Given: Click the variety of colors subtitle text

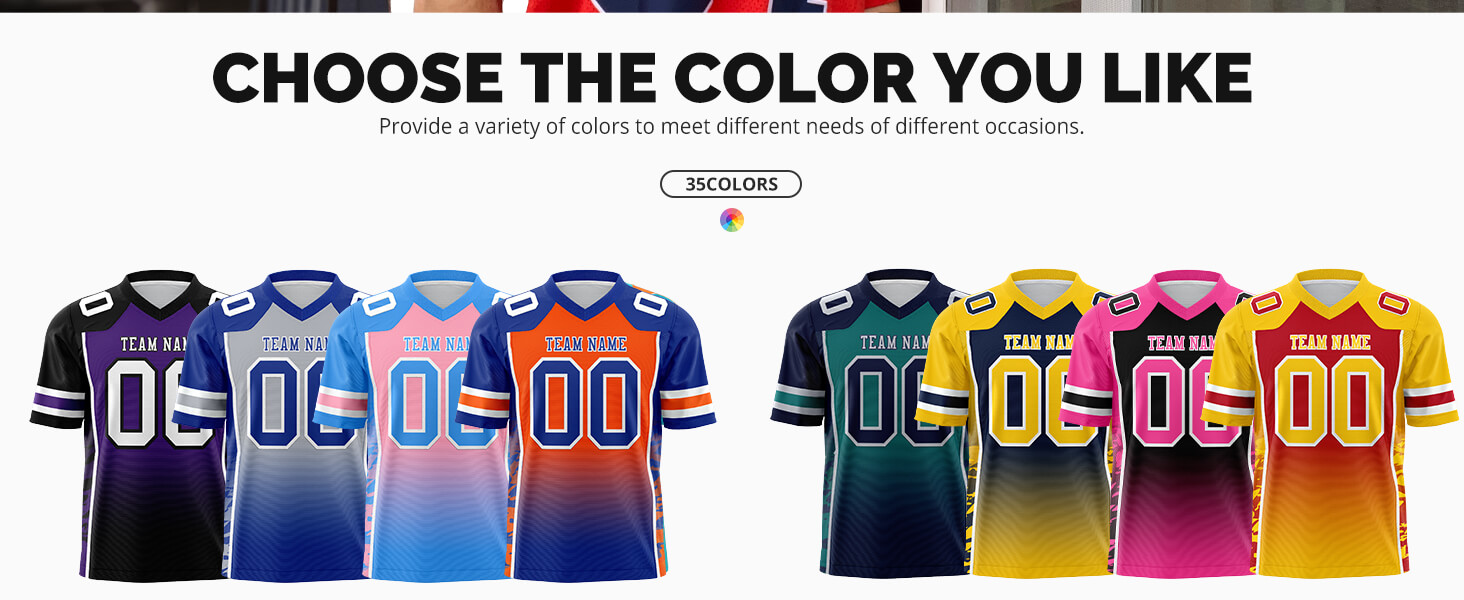Looking at the screenshot, I should (x=731, y=127).
